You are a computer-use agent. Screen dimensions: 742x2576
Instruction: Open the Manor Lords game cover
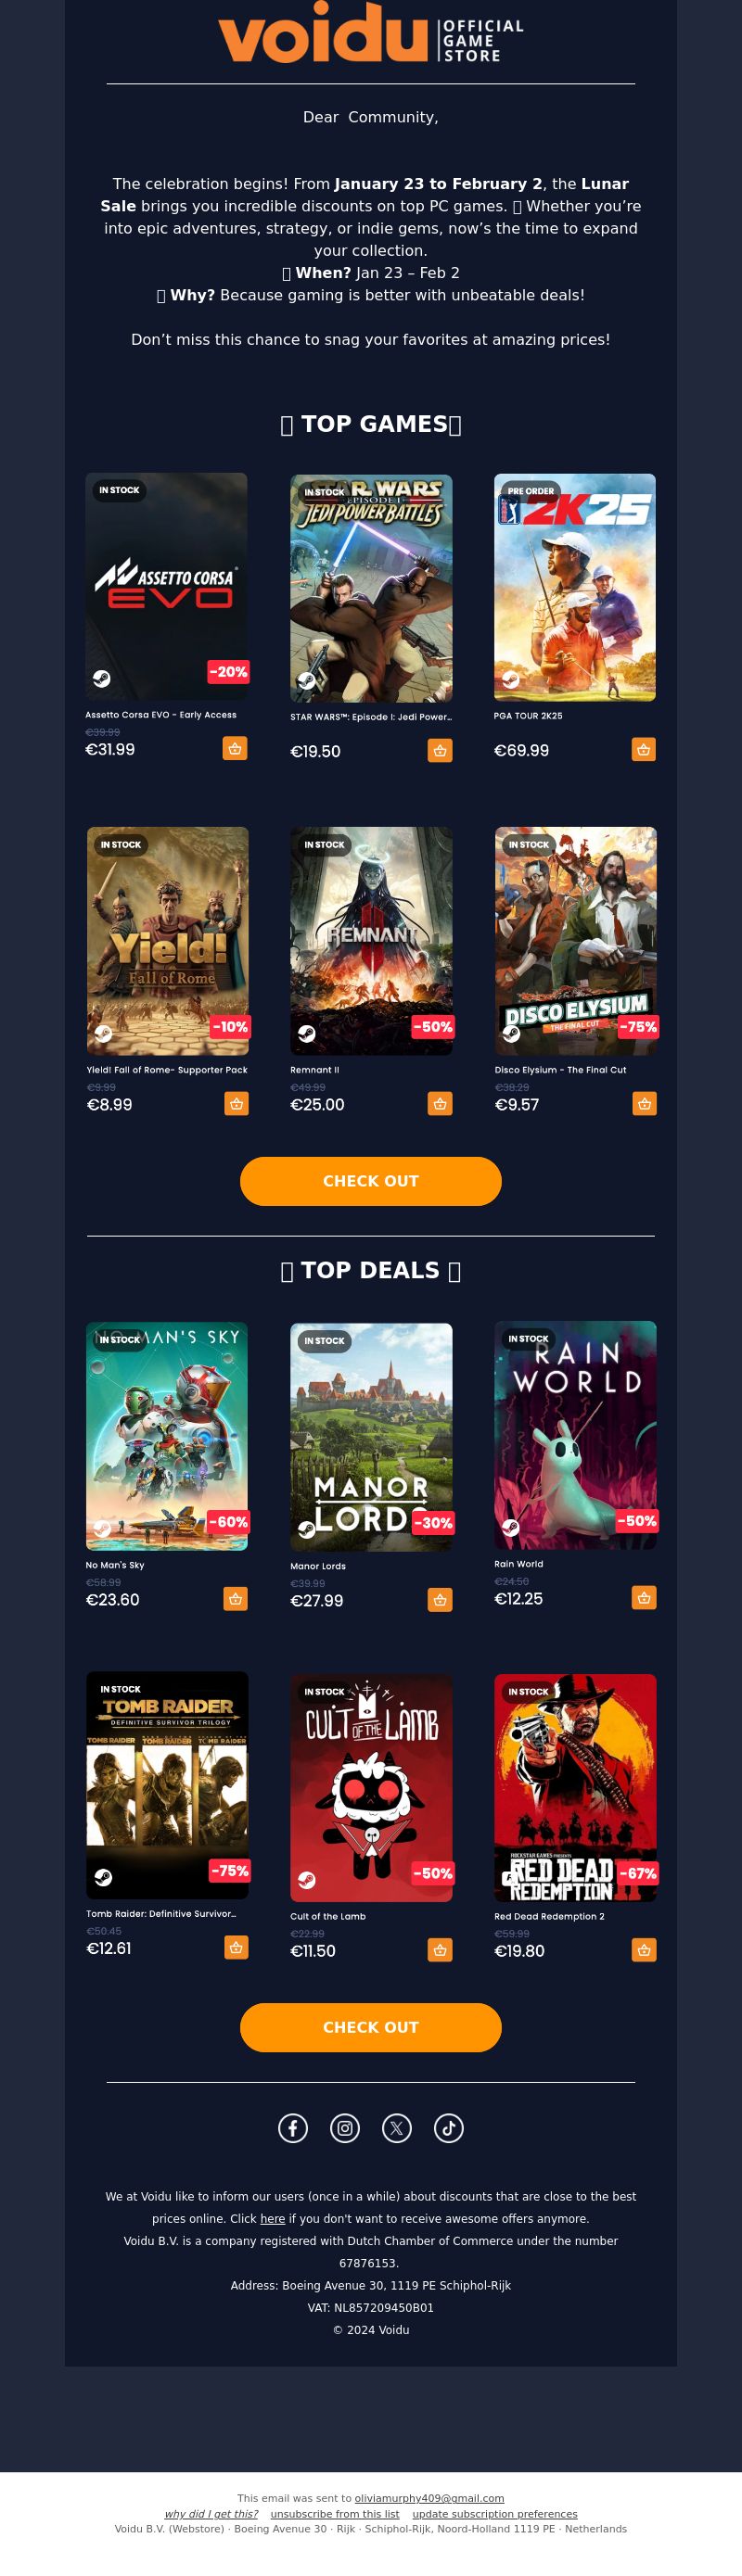pyautogui.click(x=371, y=1437)
